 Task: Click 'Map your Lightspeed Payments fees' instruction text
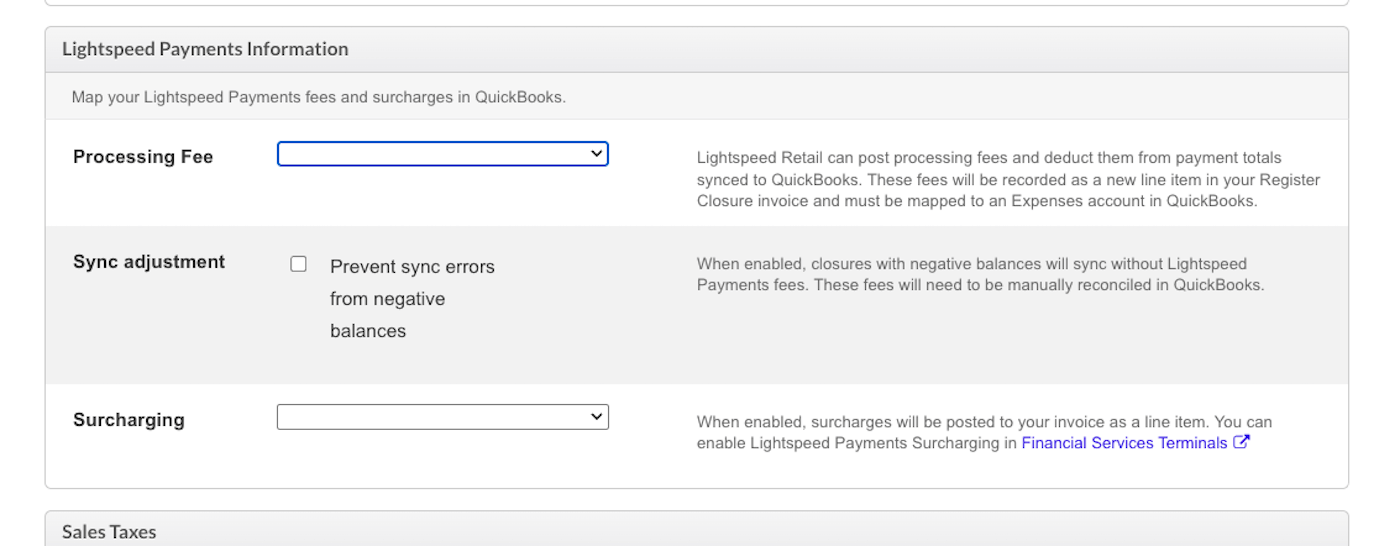point(318,97)
